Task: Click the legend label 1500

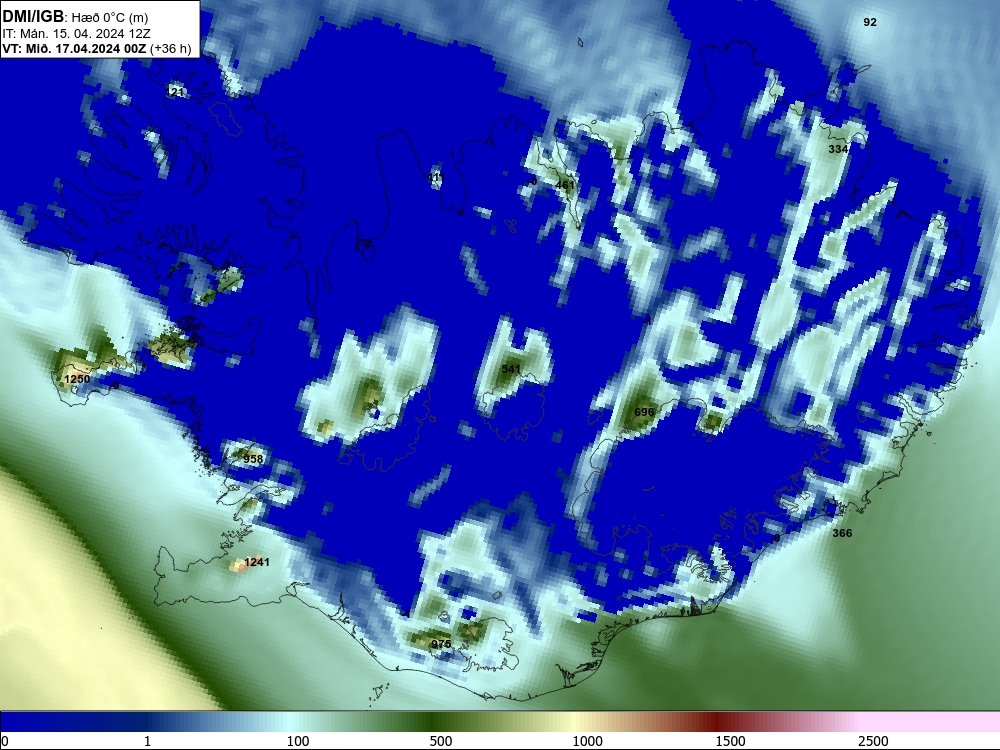Action: [730, 741]
